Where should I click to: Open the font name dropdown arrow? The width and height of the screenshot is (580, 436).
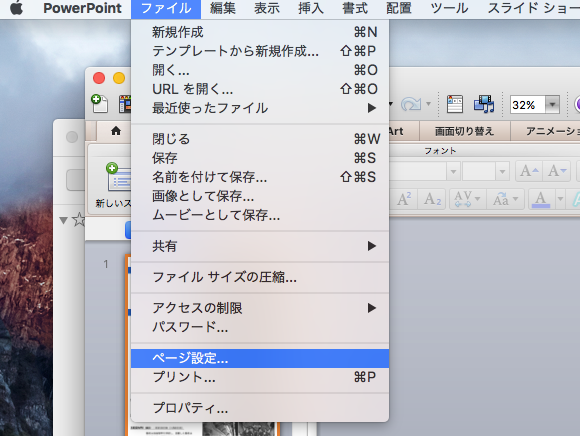click(x=453, y=172)
